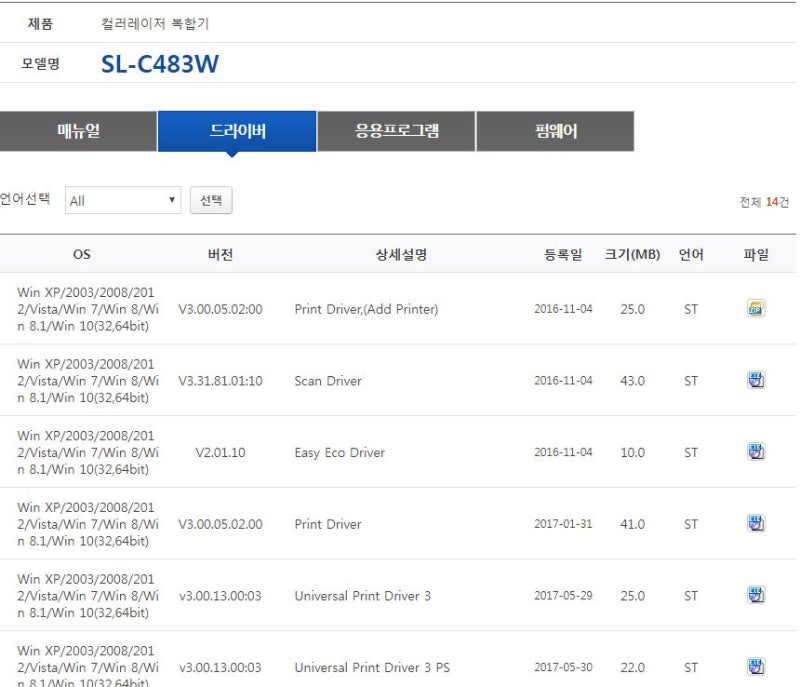Download the Universal Print Driver 3 file
Viewport: 800px width, 687px height.
[x=756, y=596]
